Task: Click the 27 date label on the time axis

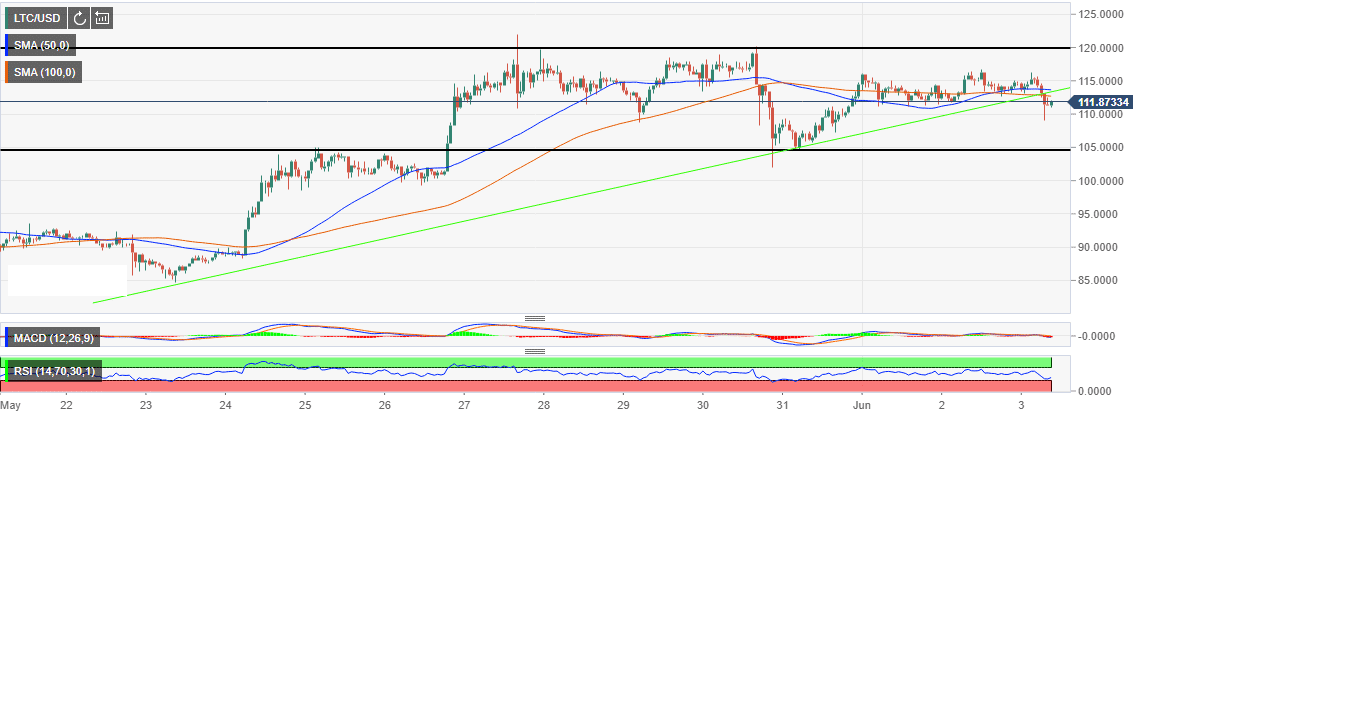Action: click(x=464, y=405)
